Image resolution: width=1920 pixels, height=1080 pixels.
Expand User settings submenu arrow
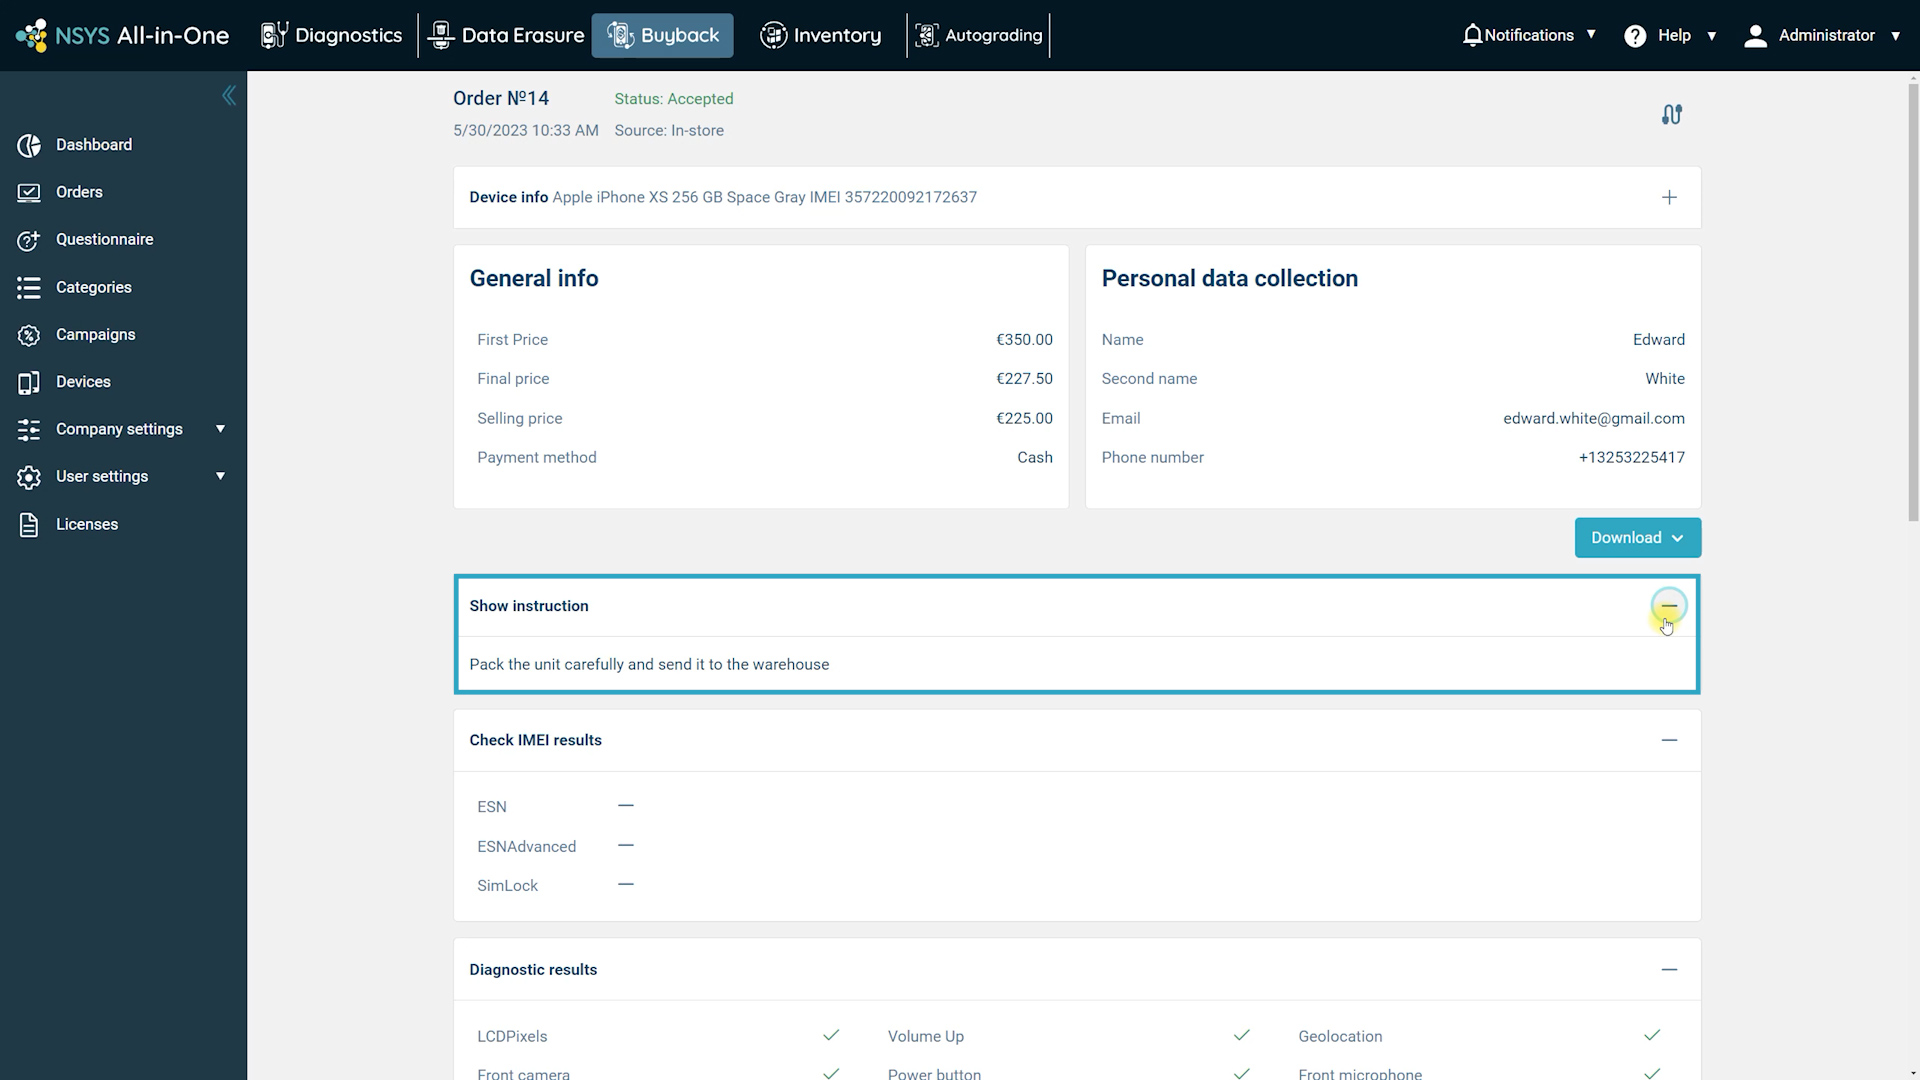tap(220, 476)
